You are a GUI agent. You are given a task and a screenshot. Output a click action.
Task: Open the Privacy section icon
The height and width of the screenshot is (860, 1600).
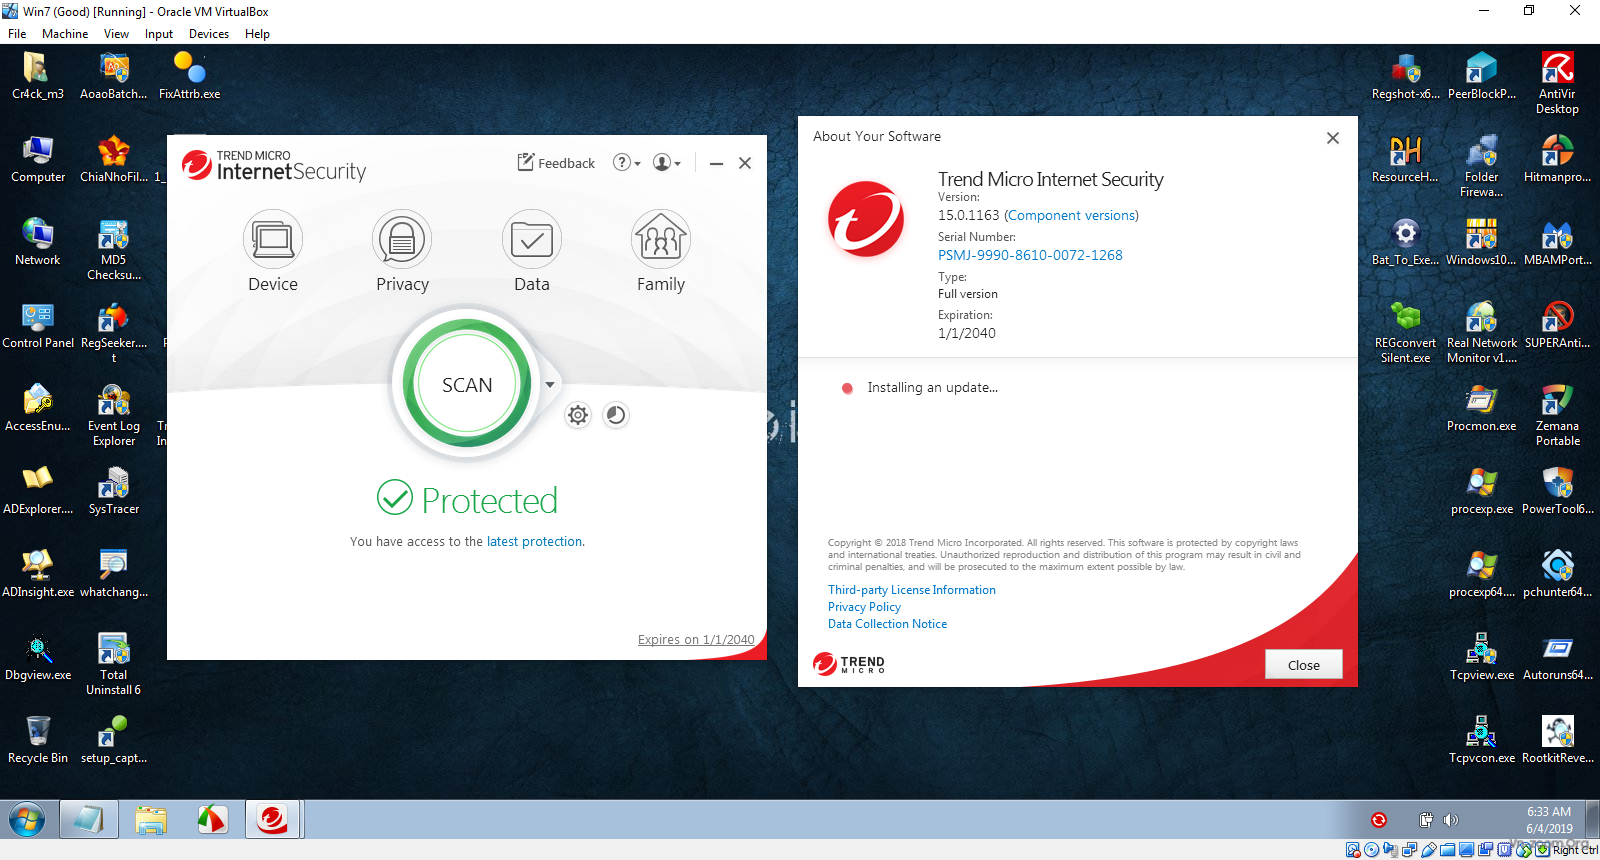[402, 240]
